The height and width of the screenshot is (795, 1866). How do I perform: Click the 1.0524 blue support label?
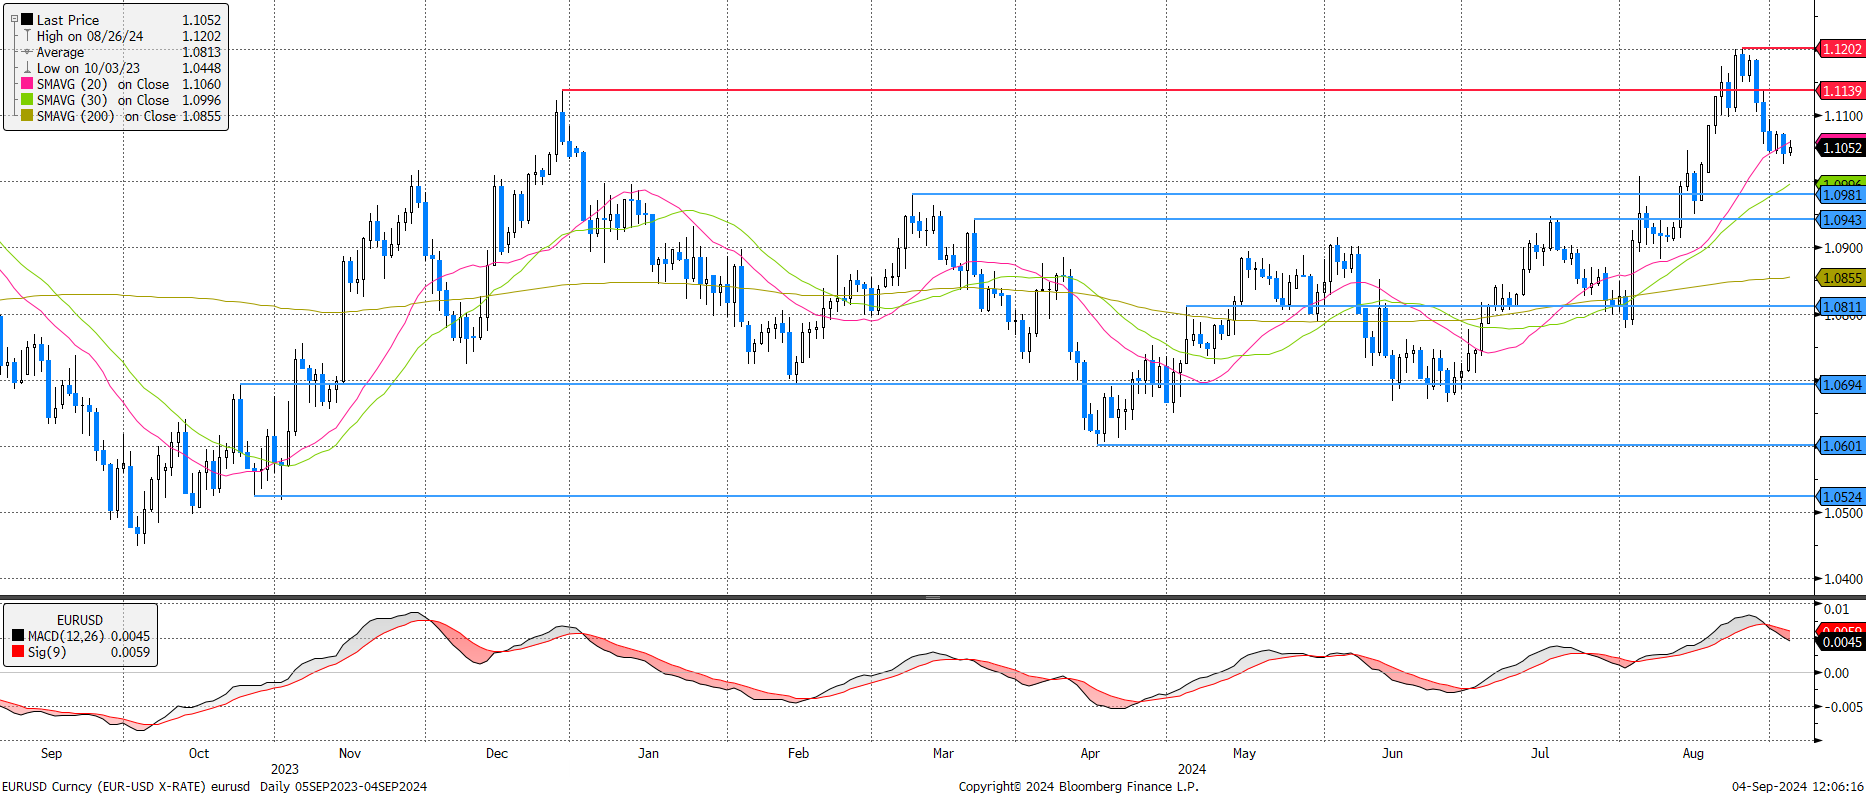(1841, 497)
